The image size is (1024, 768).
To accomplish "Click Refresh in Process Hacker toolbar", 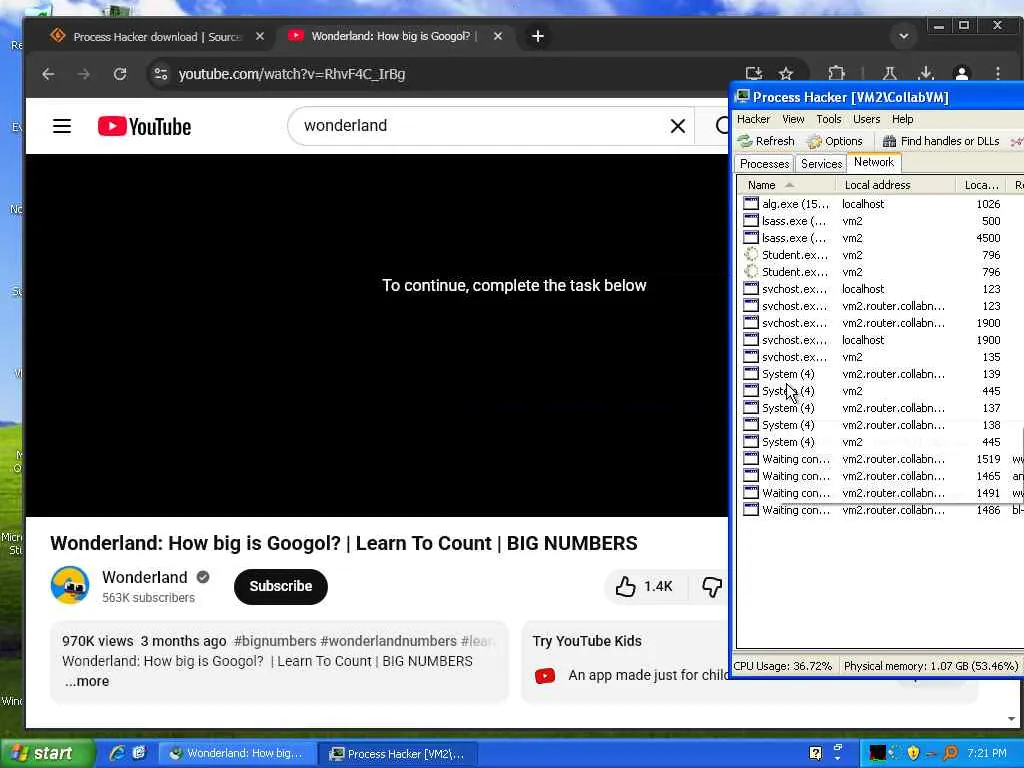I will 766,141.
